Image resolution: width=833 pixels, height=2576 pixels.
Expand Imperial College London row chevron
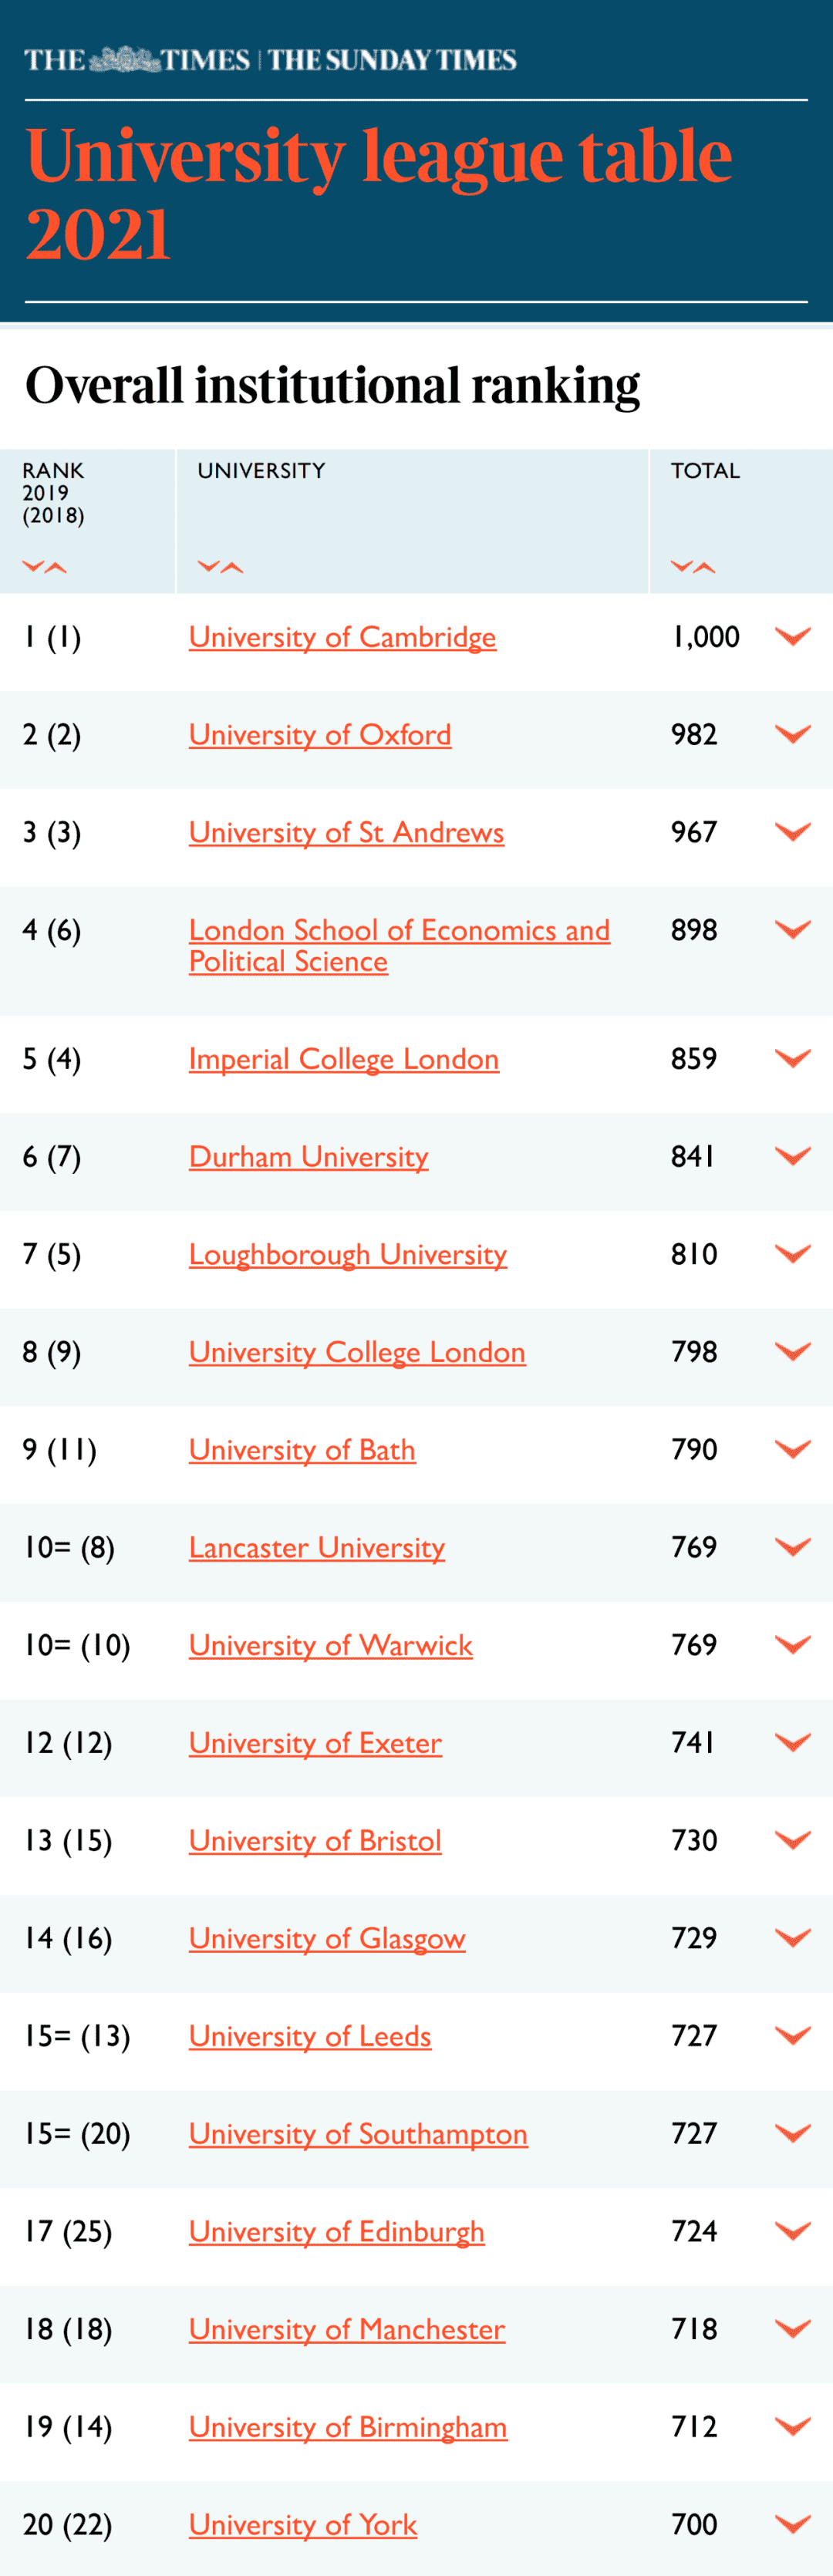[792, 1058]
